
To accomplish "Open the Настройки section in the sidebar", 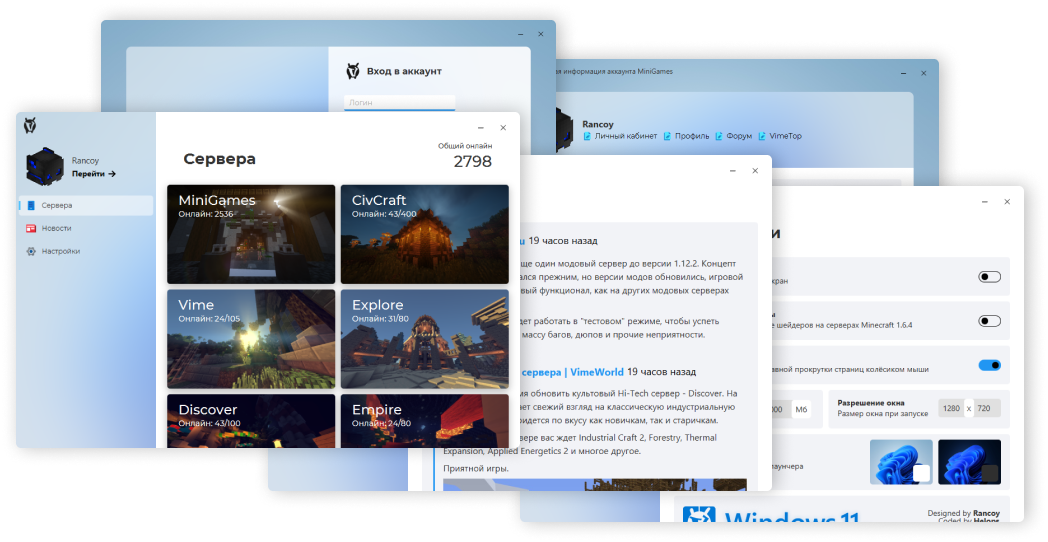I will click(x=60, y=251).
